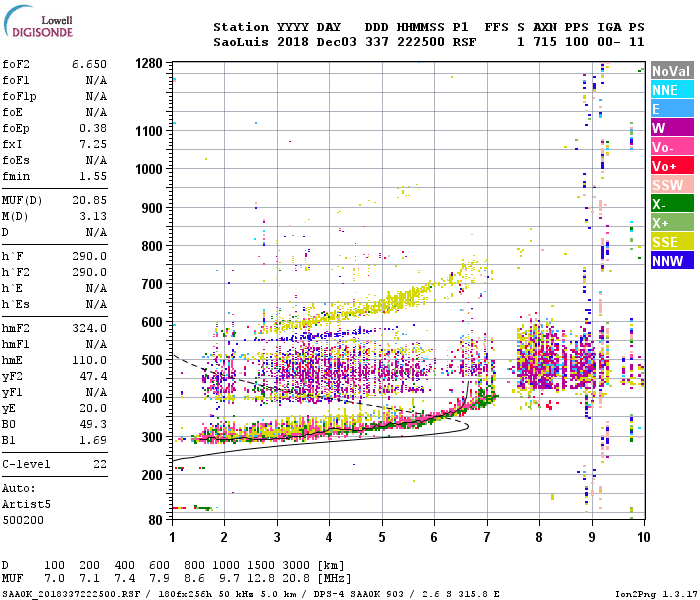
Task: Click the 1280 km height axis label
Action: pos(149,63)
